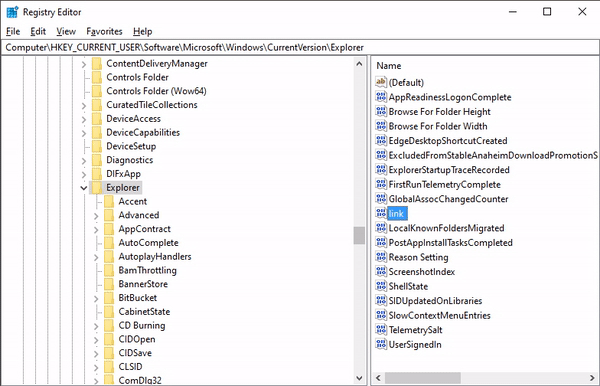The height and width of the screenshot is (386, 600).
Task: Collapse the Explorer key
Action: point(84,188)
